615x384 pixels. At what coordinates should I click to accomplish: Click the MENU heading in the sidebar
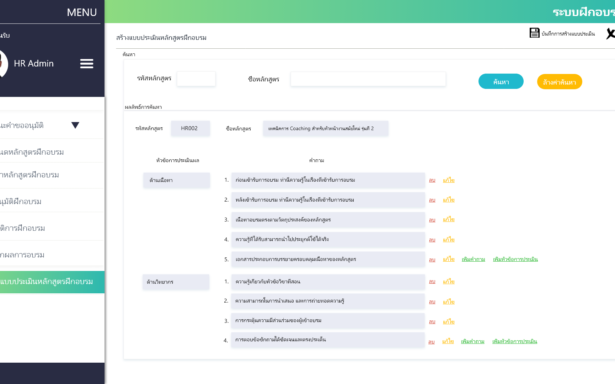tap(82, 13)
